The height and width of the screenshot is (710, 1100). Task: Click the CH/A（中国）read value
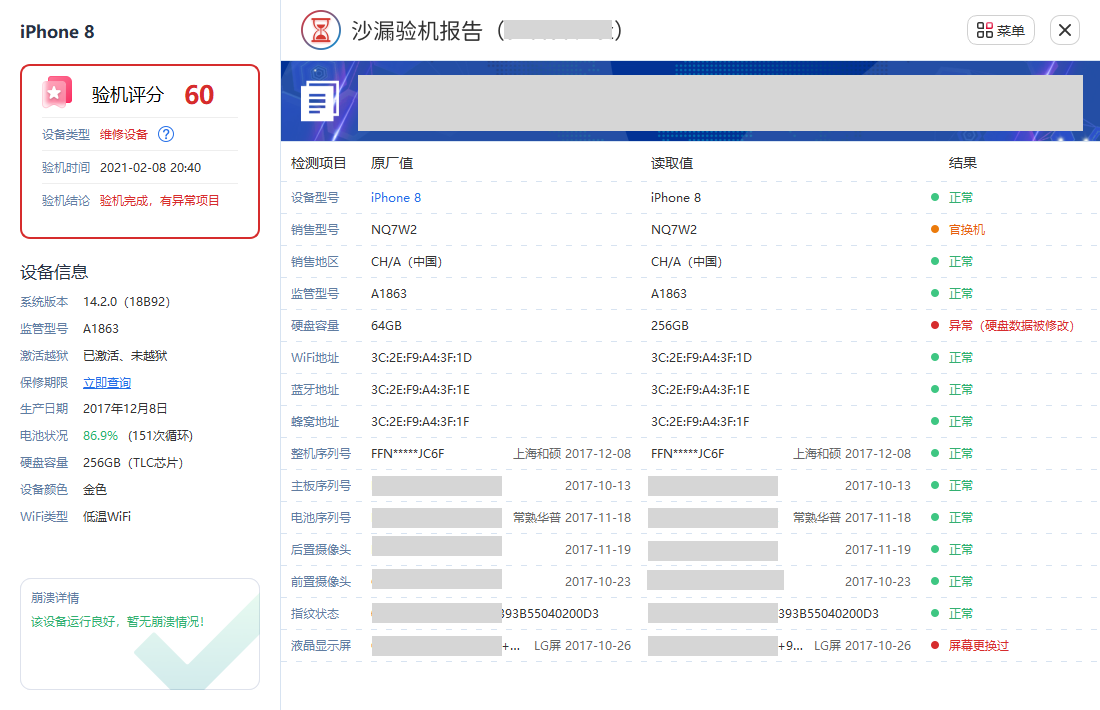point(686,262)
